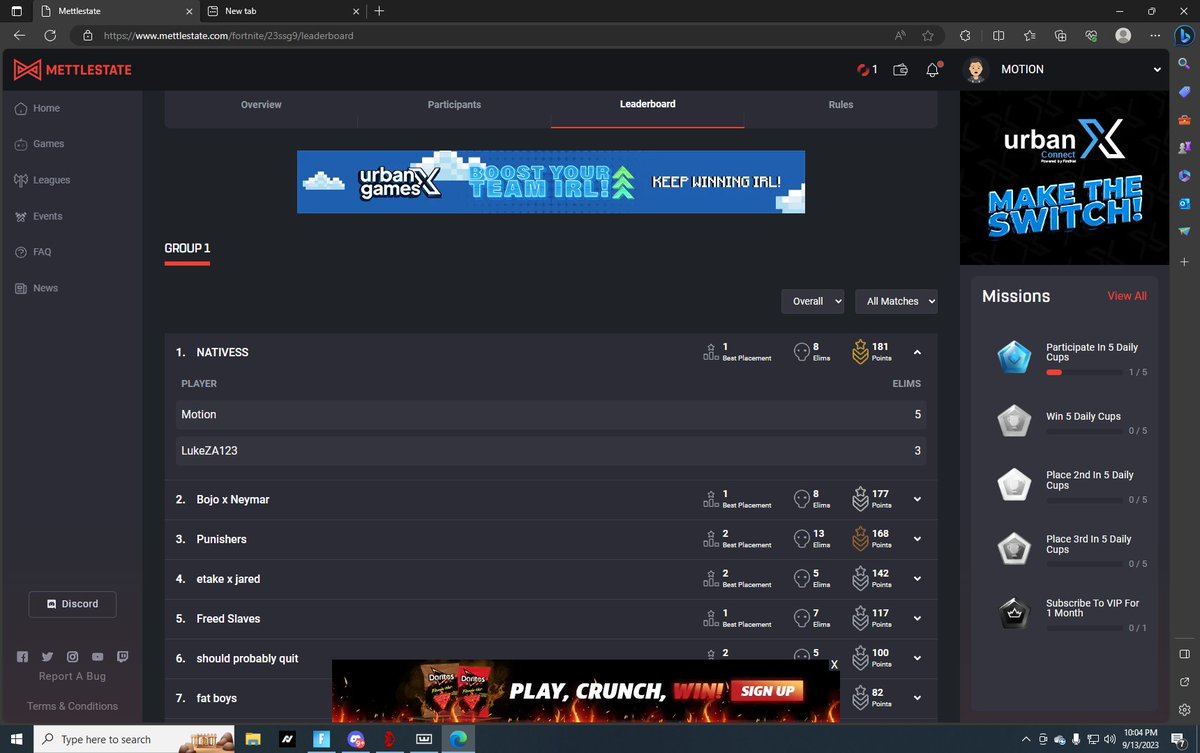The image size is (1200, 753).
Task: Click the Discord button in sidebar
Action: (72, 604)
